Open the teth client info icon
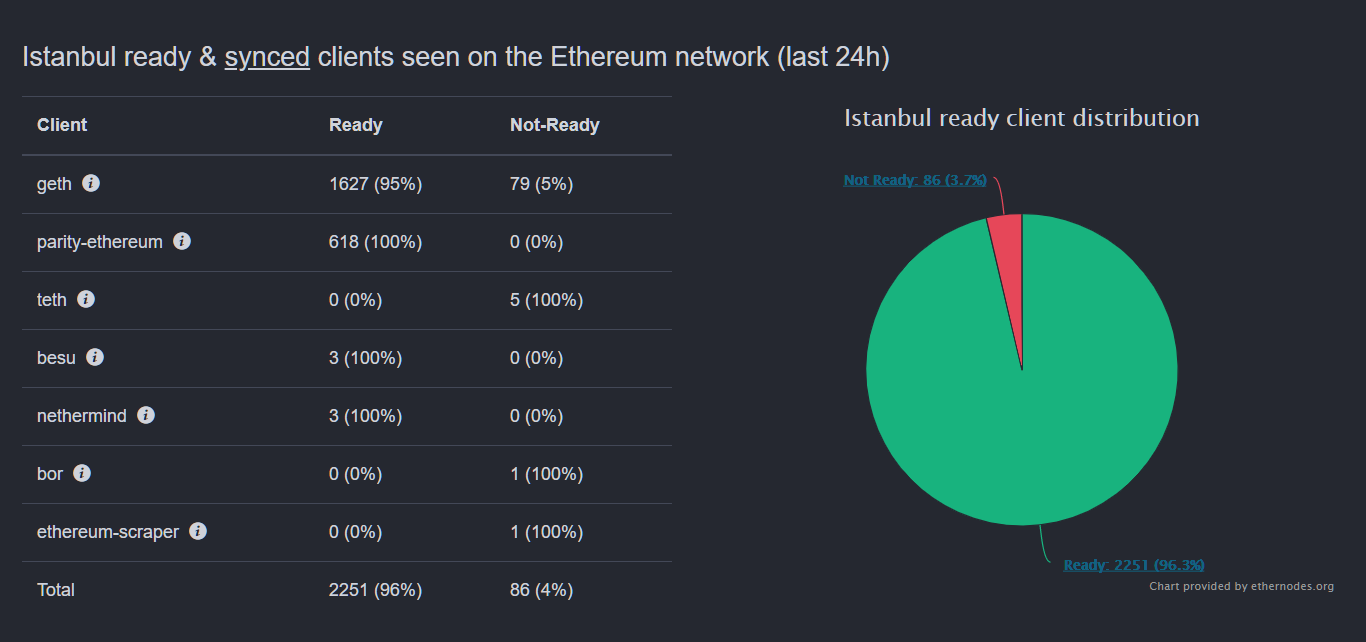1366x642 pixels. point(86,299)
